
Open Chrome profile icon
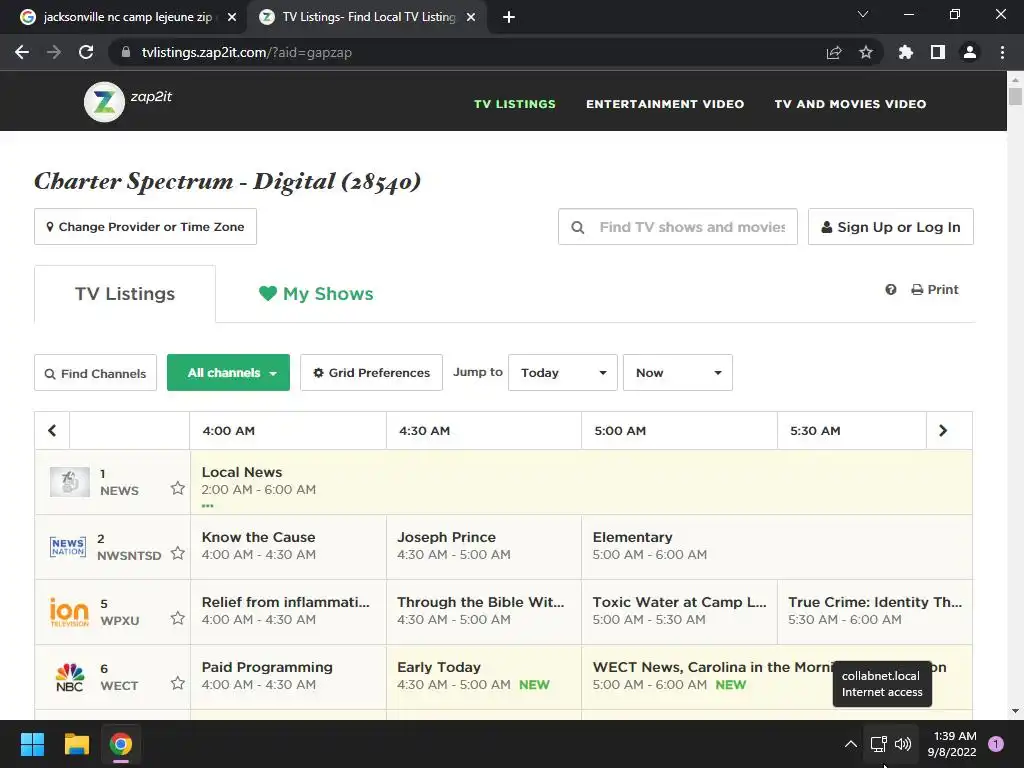click(970, 52)
